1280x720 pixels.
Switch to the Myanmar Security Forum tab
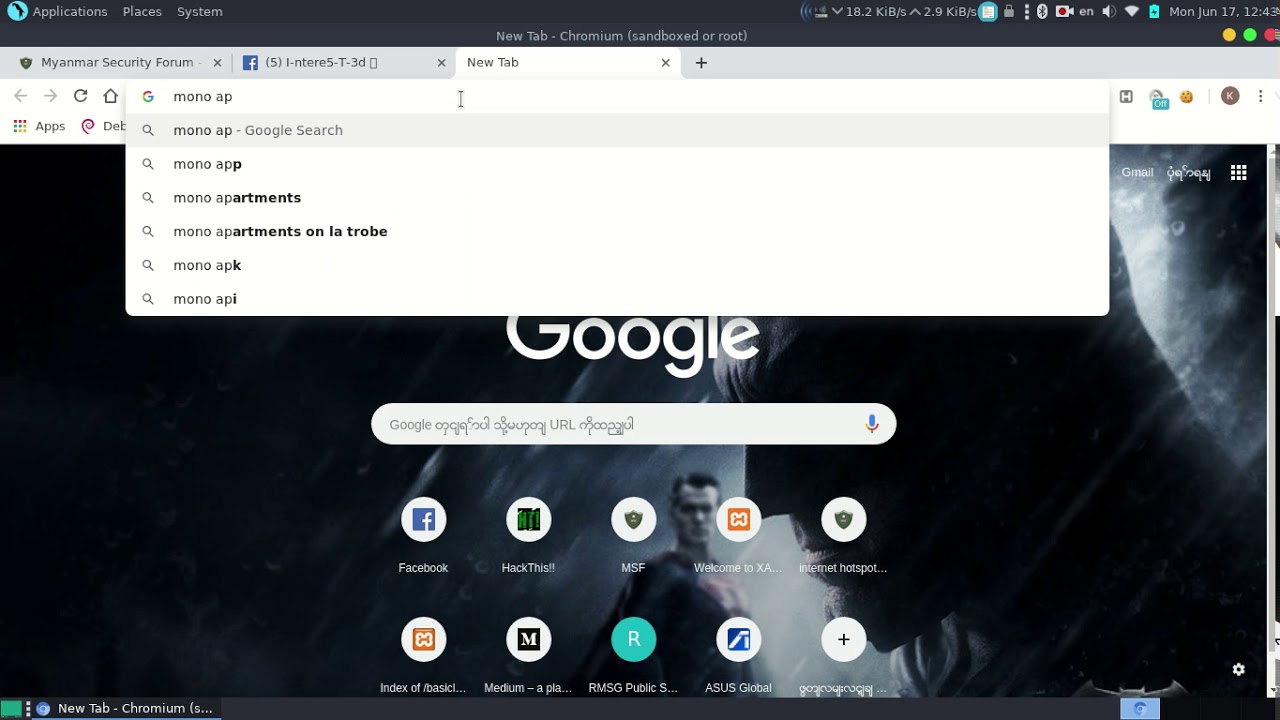[118, 62]
